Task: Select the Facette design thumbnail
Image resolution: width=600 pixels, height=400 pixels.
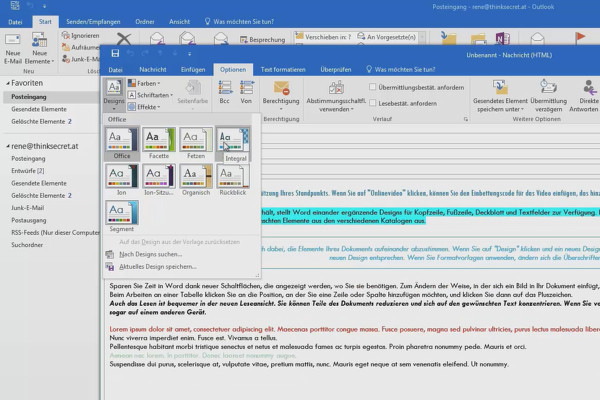Action: click(x=159, y=143)
